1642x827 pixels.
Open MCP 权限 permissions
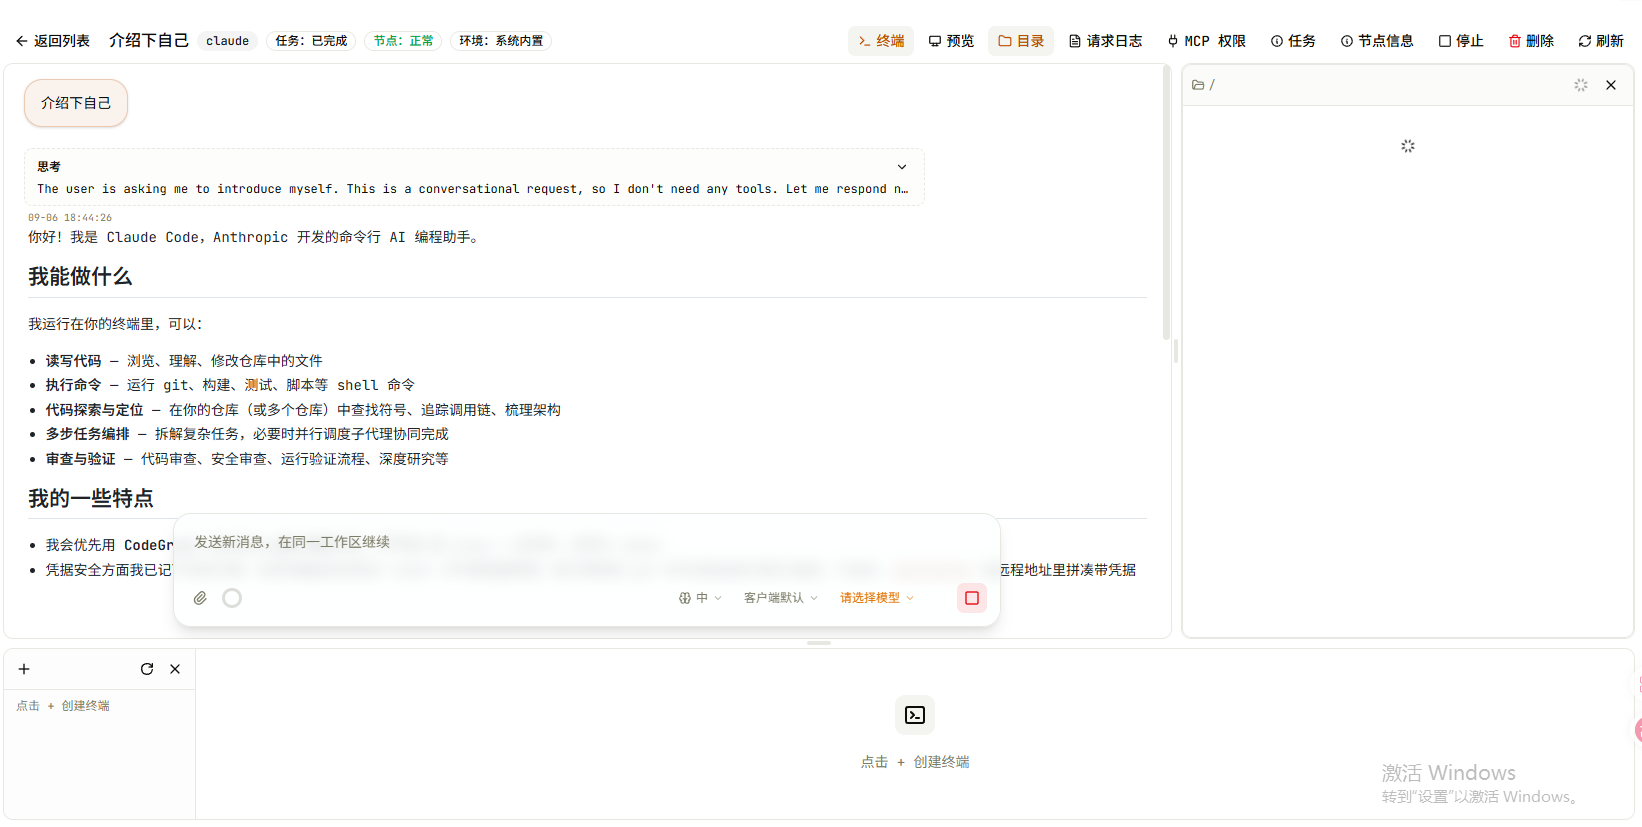pos(1206,41)
